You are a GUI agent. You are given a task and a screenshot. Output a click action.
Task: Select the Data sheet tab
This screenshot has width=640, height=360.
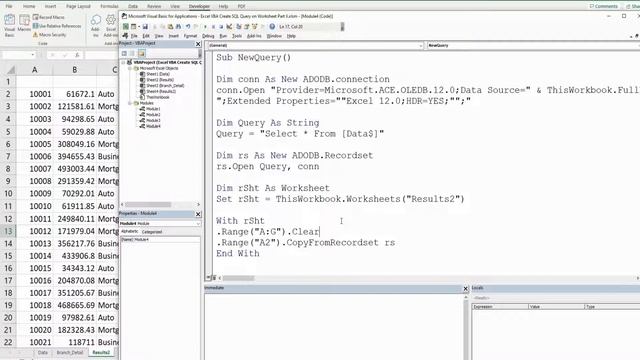[43, 353]
